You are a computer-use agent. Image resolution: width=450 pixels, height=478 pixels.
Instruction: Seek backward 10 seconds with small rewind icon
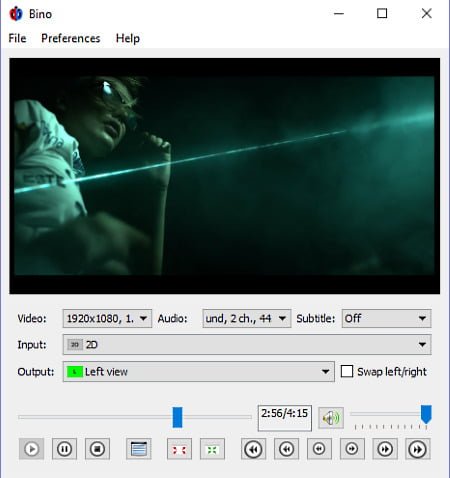(319, 449)
